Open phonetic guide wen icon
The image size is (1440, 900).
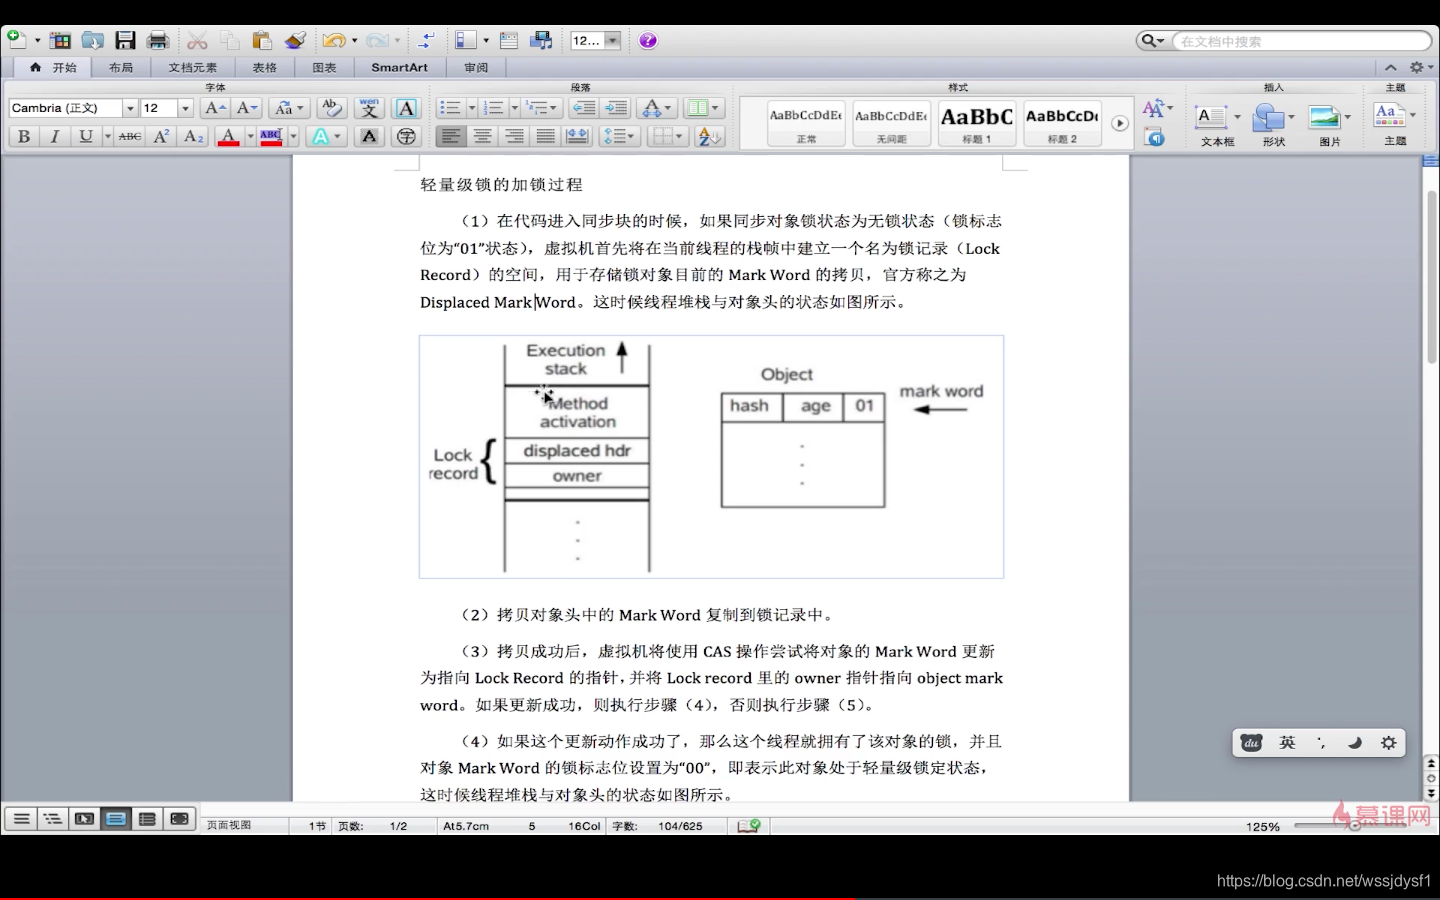[x=369, y=108]
